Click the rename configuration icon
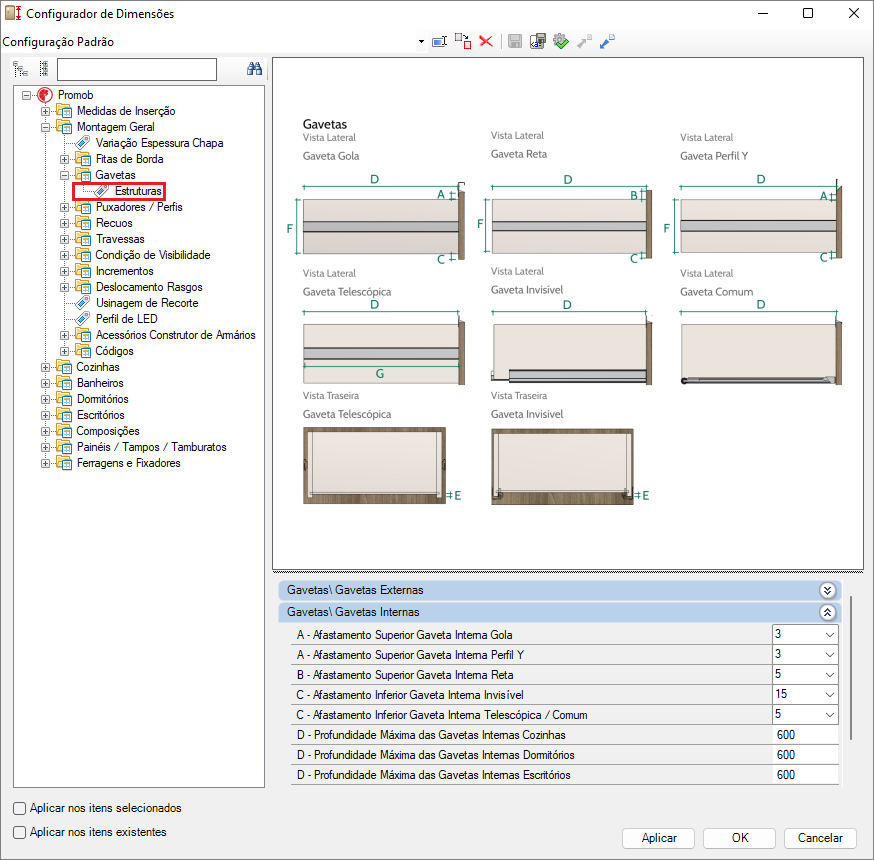 [x=439, y=41]
